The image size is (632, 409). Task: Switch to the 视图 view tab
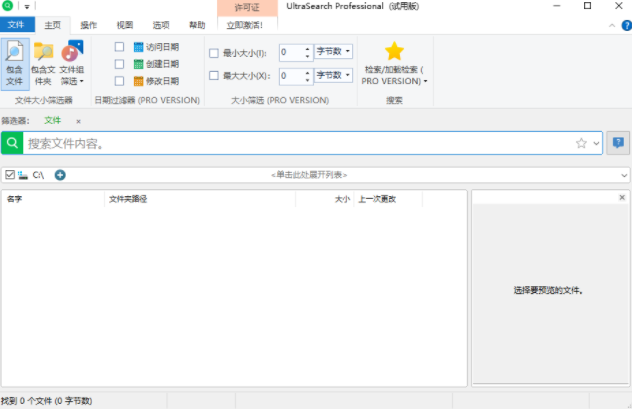pos(125,25)
